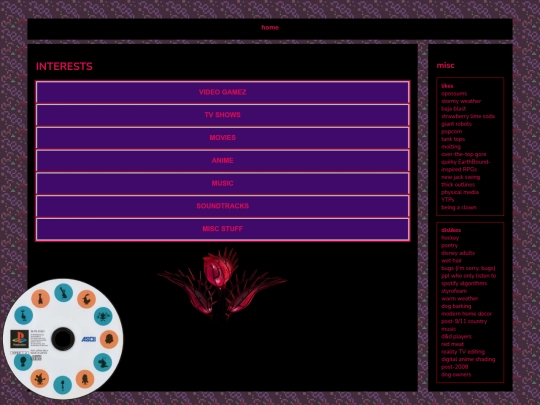Click "dog barking" in the dislikes list
This screenshot has width=540, height=405.
point(456,306)
